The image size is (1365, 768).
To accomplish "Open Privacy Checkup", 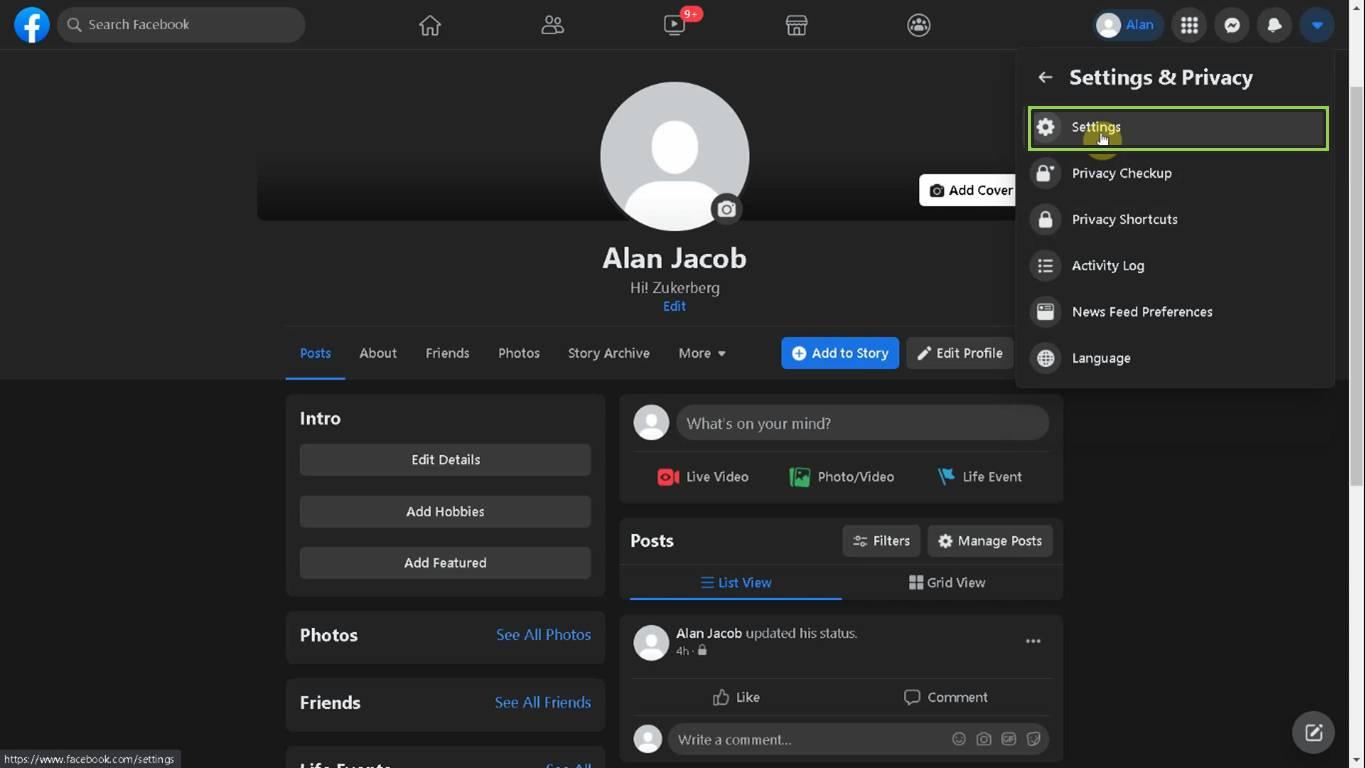I will pyautogui.click(x=1178, y=173).
